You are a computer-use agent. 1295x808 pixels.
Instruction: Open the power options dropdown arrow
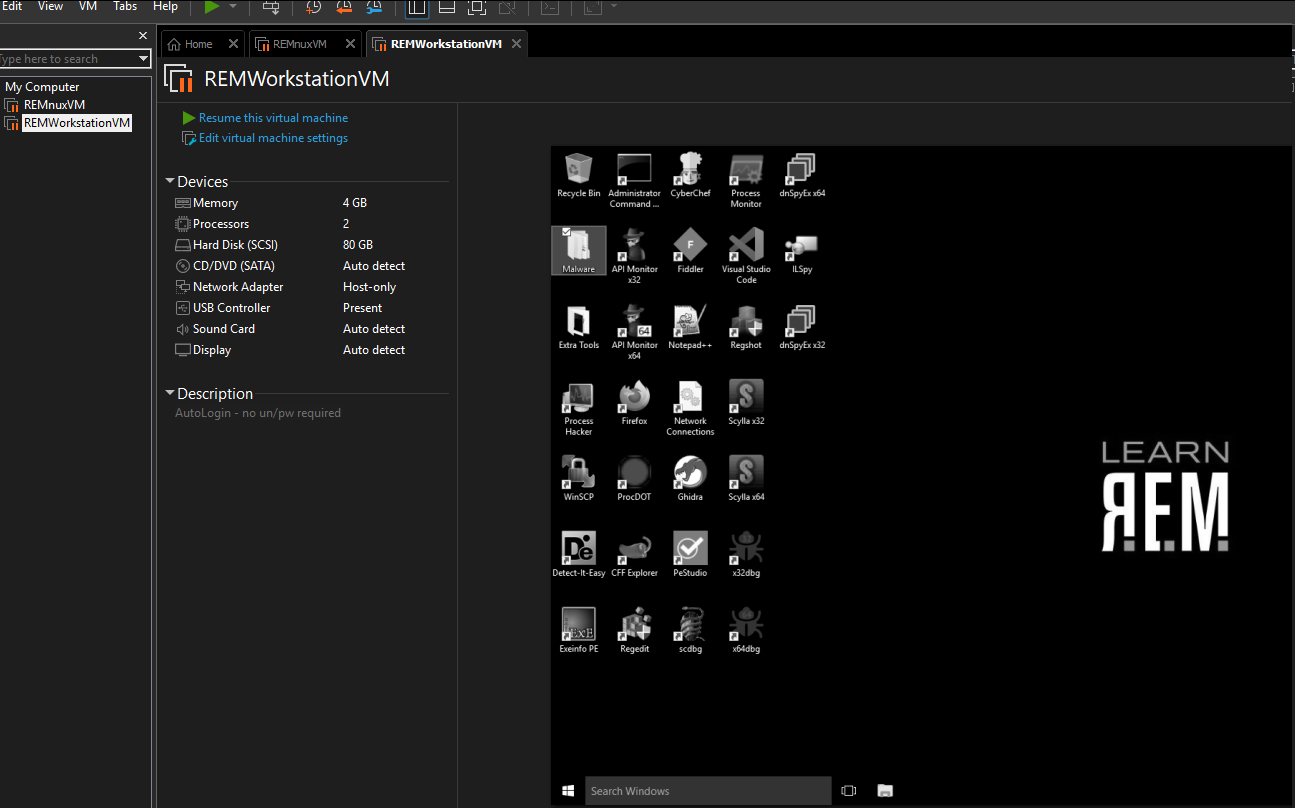coord(233,7)
